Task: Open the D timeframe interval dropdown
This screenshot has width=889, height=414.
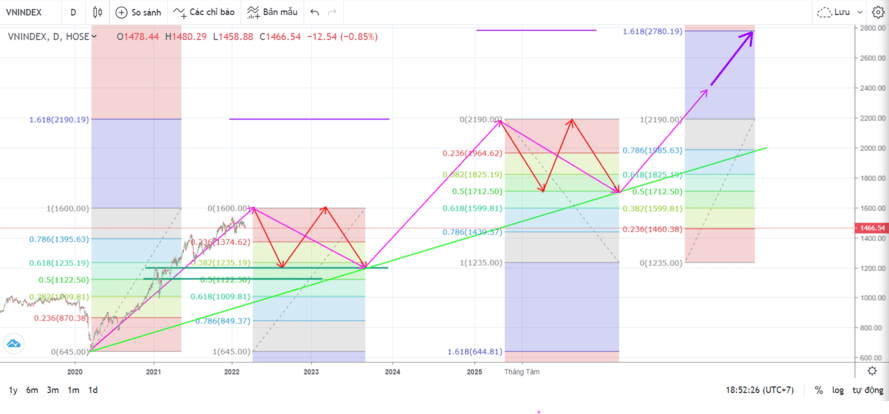Action: click(x=73, y=13)
